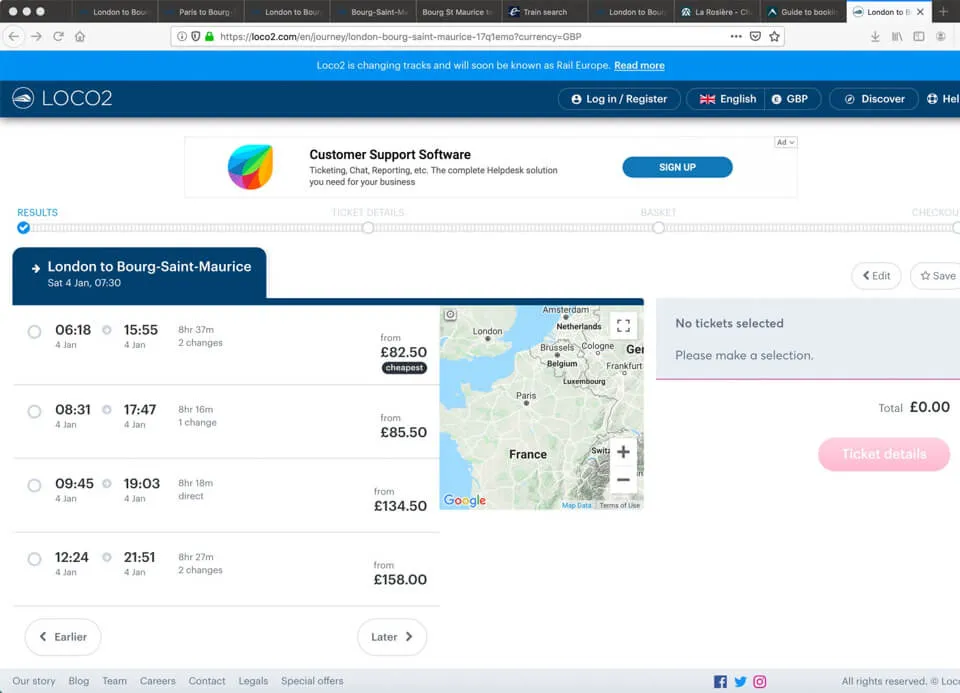This screenshot has height=693, width=960.
Task: Click the browser address bar URL
Action: point(401,37)
